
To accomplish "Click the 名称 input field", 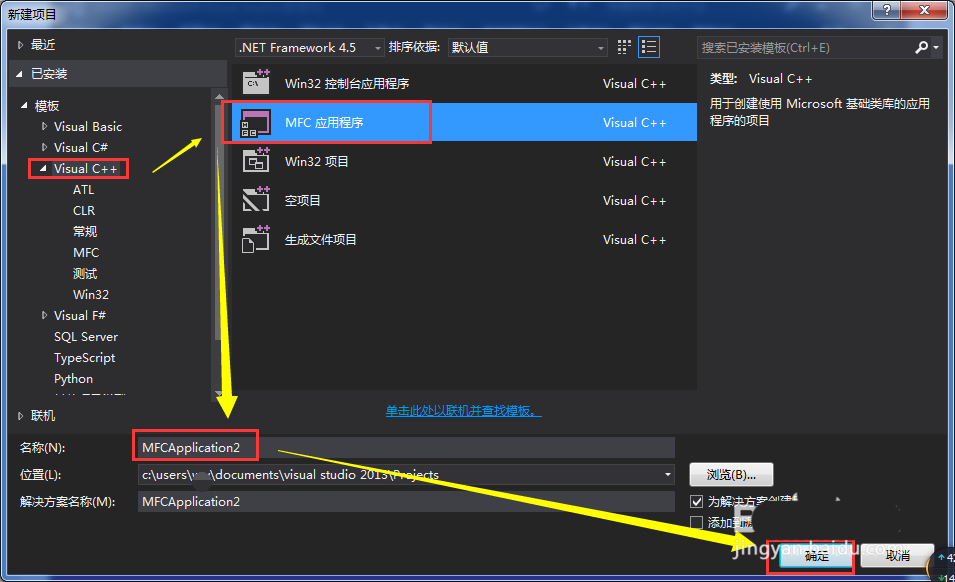I will tap(406, 447).
